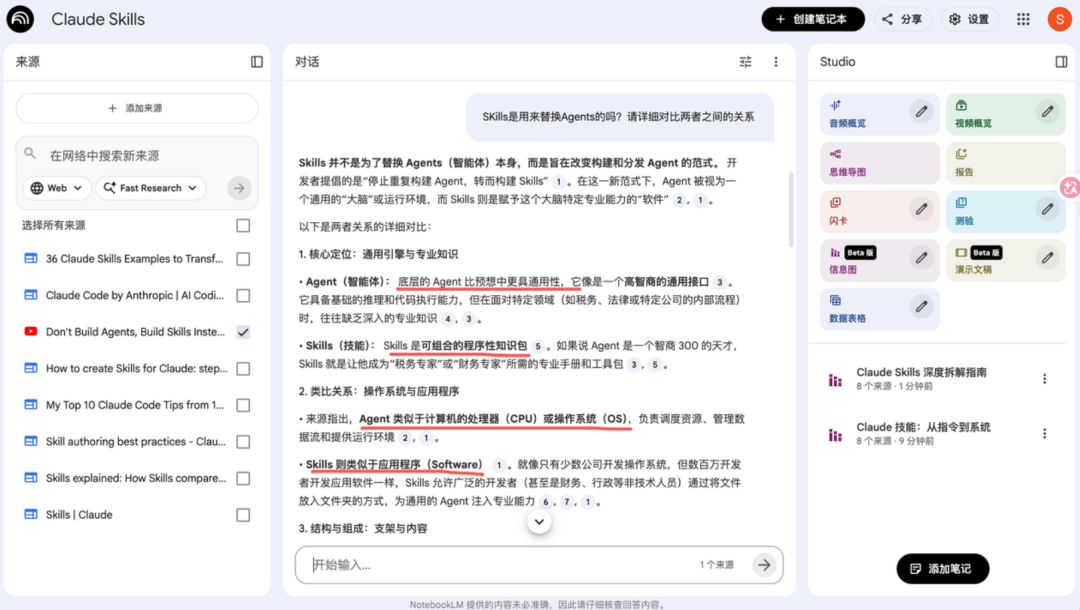This screenshot has width=1080, height=610.
Task: Open the 对话 panel three-dot menu
Action: (x=776, y=62)
